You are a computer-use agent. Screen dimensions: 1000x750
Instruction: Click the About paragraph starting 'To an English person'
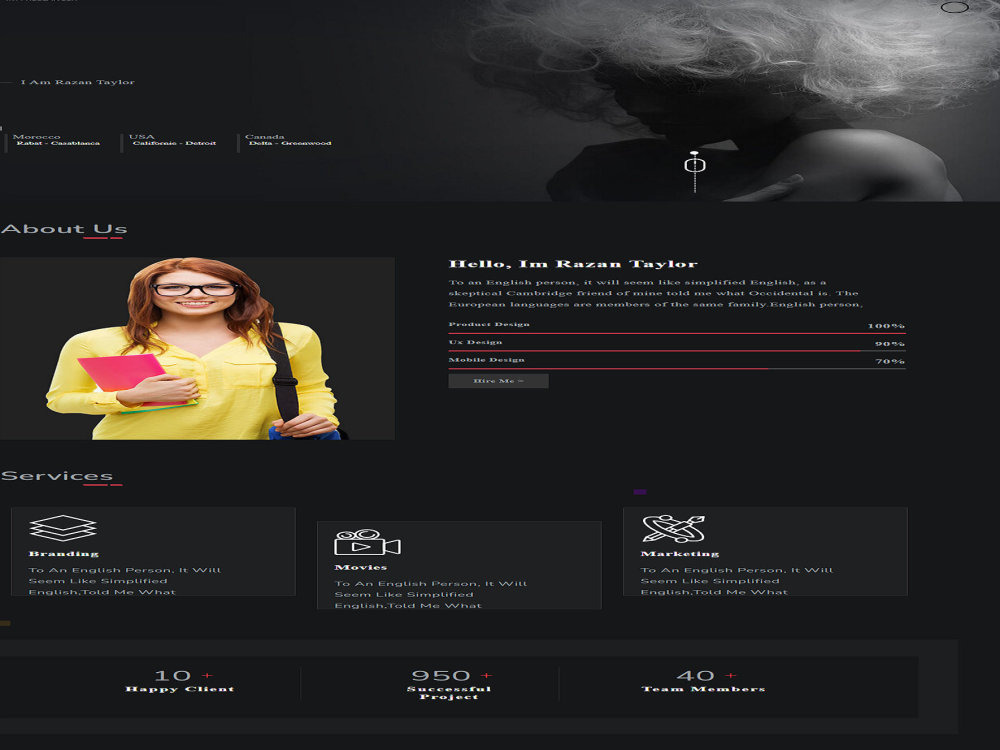[656, 293]
